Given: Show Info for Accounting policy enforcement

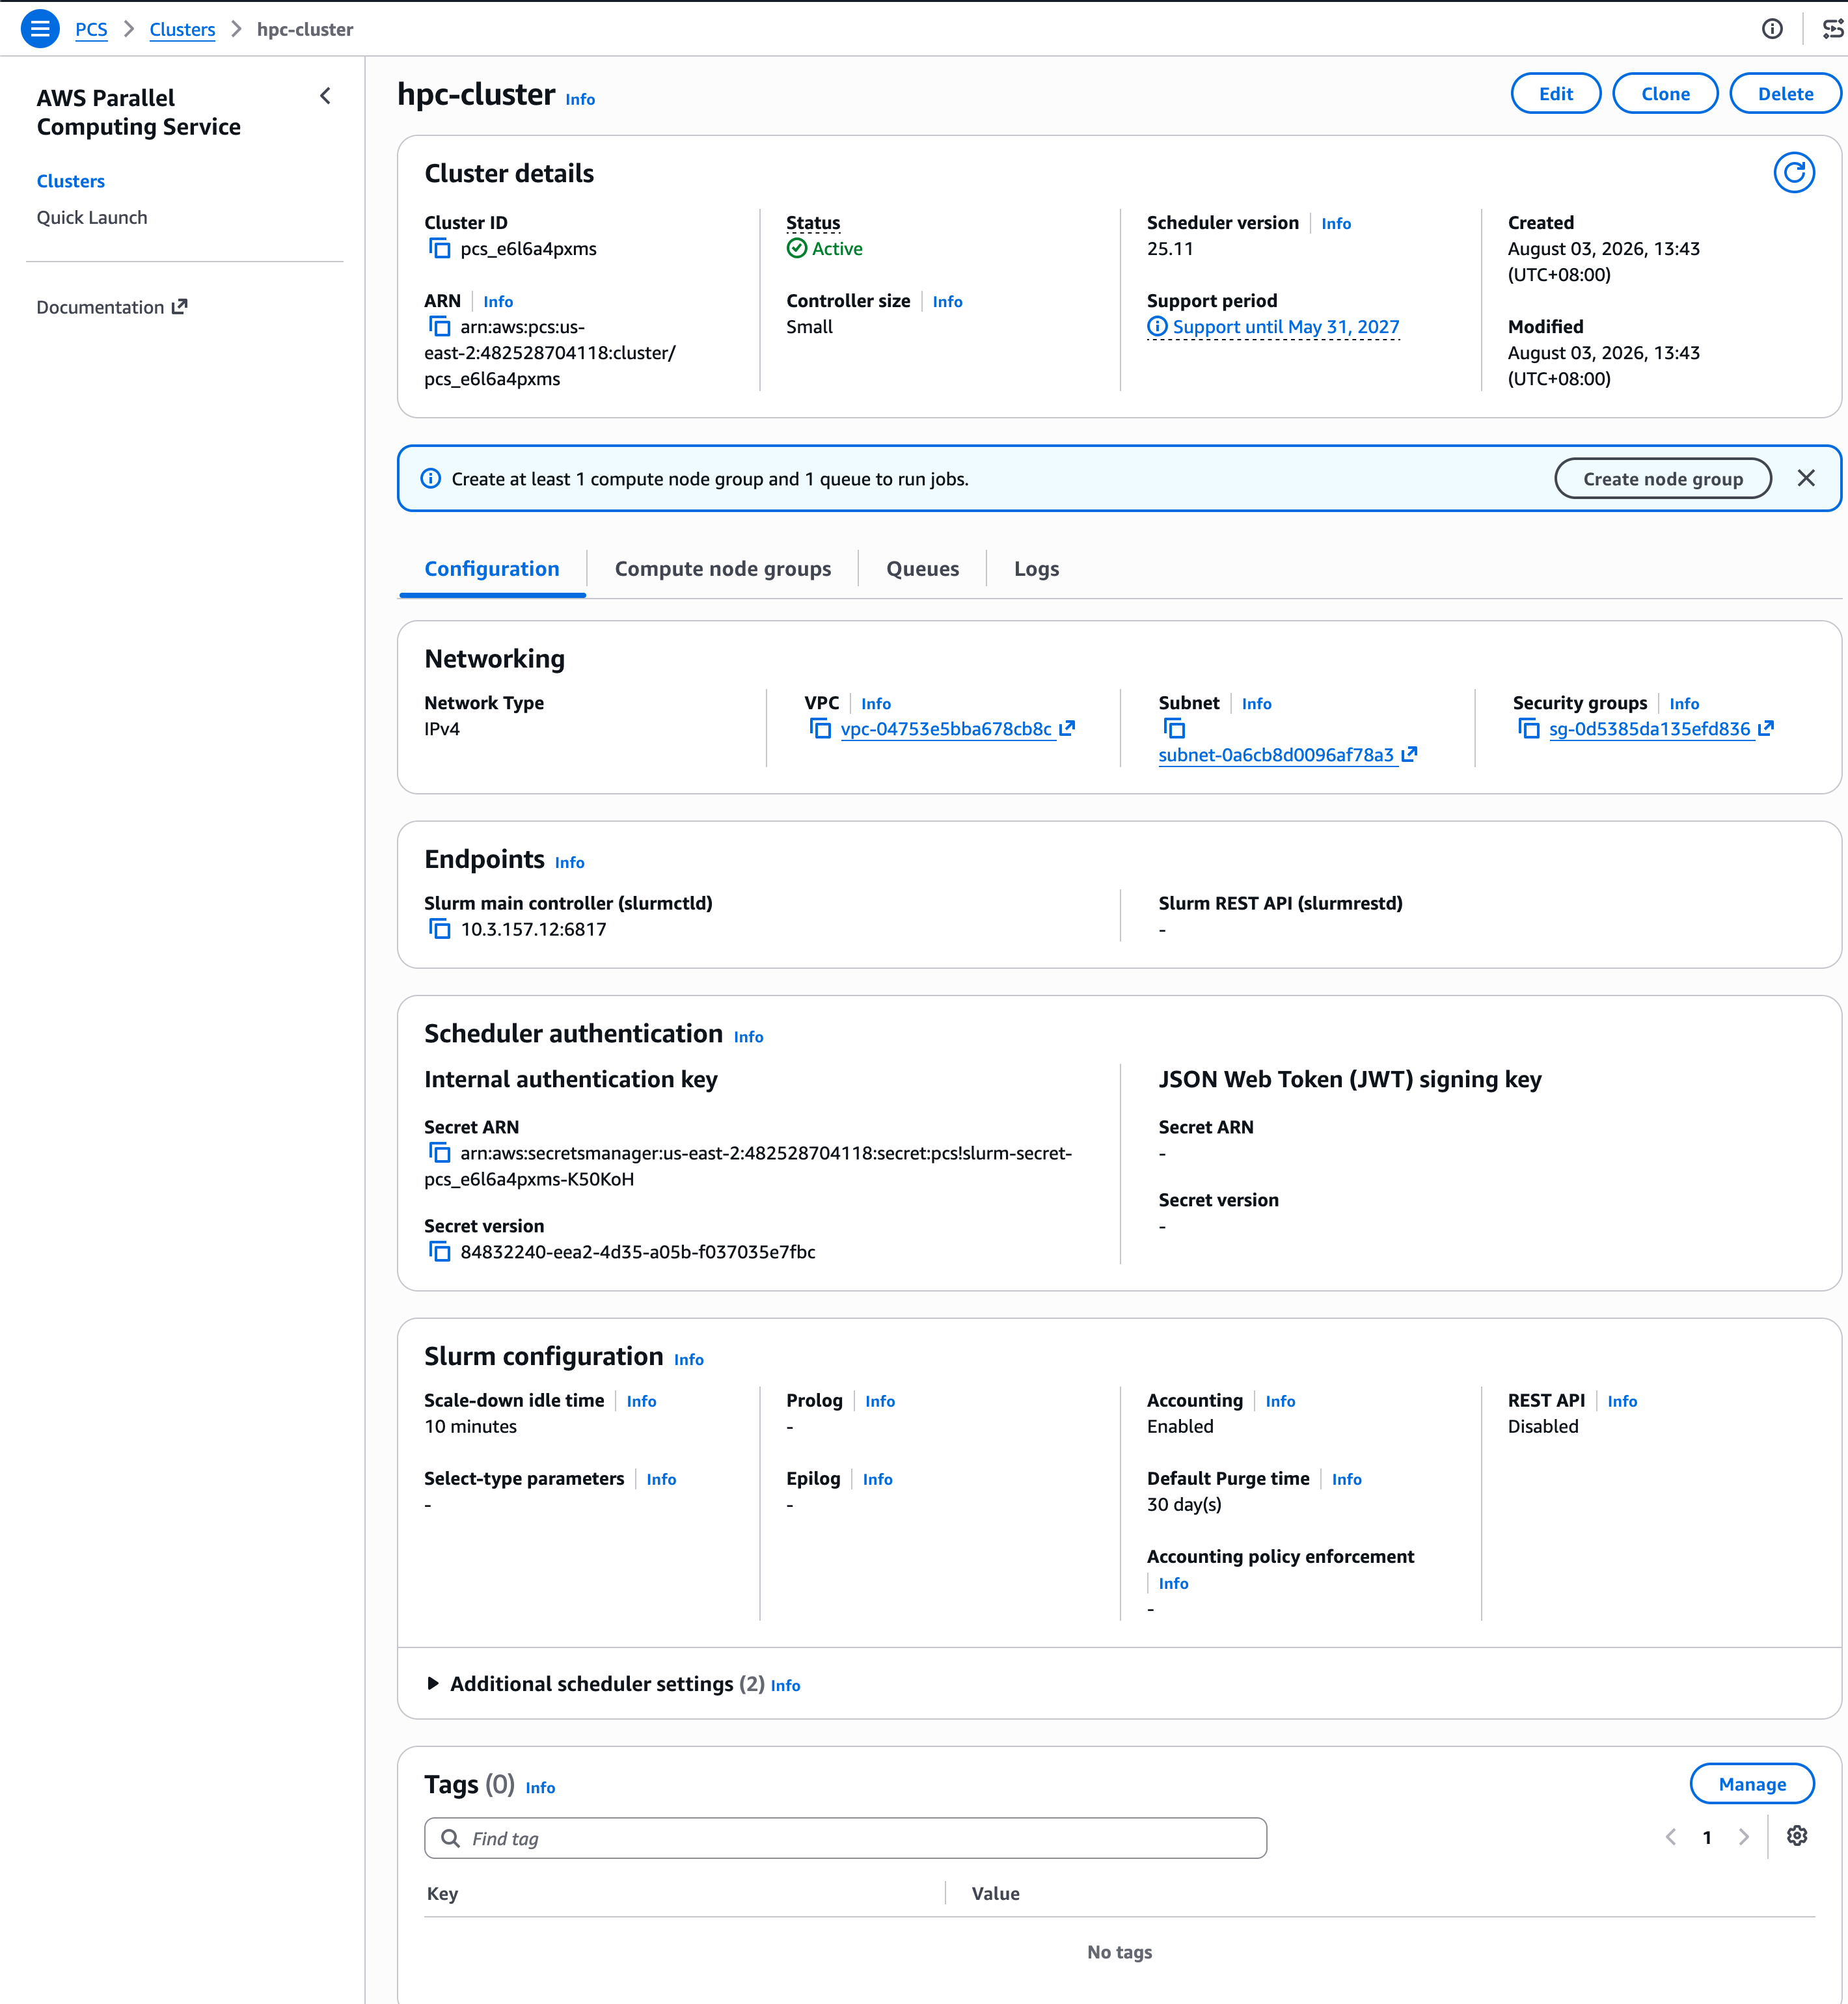Looking at the screenshot, I should pos(1174,1583).
